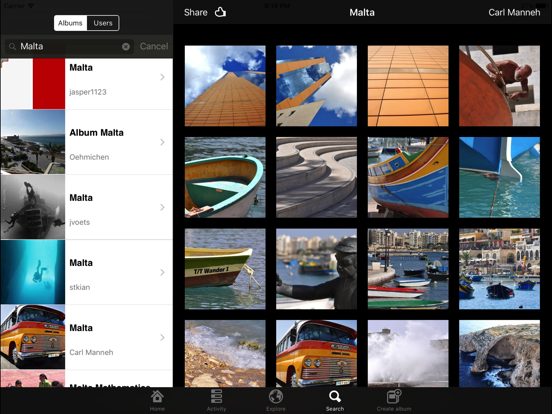Open the Malta album by stkian
552x414 pixels.
pyautogui.click(x=87, y=272)
